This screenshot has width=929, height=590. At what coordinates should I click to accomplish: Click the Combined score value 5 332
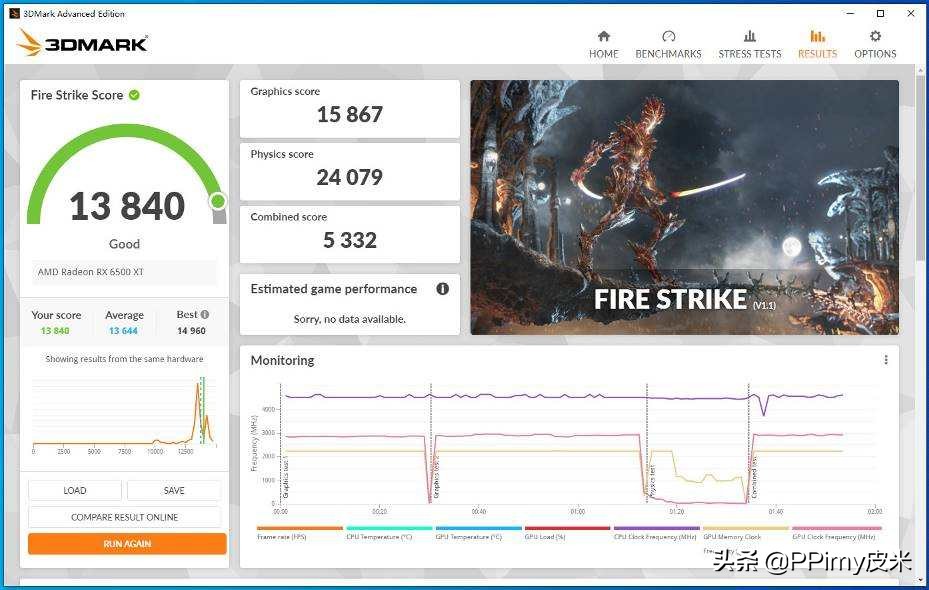pos(350,240)
